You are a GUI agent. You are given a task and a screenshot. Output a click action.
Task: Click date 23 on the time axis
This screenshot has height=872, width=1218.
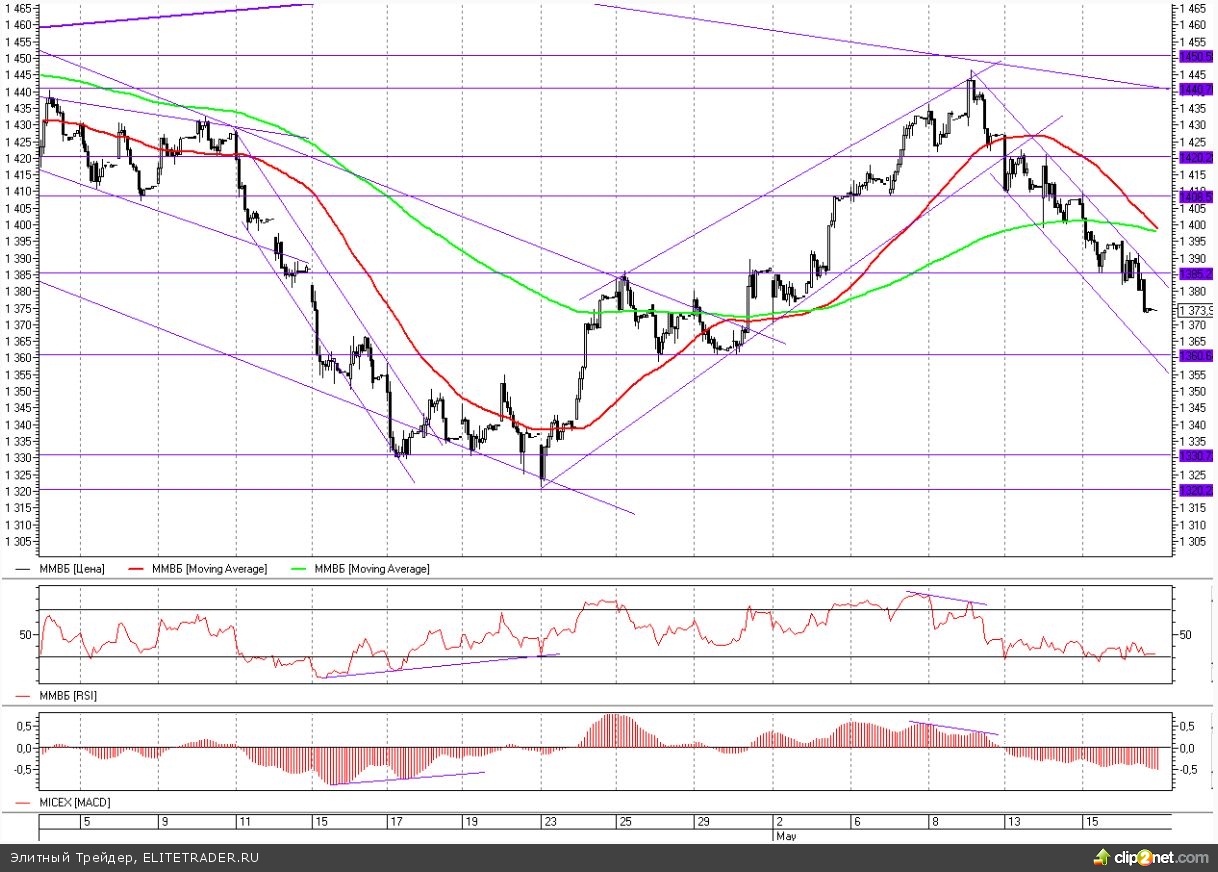click(x=550, y=821)
